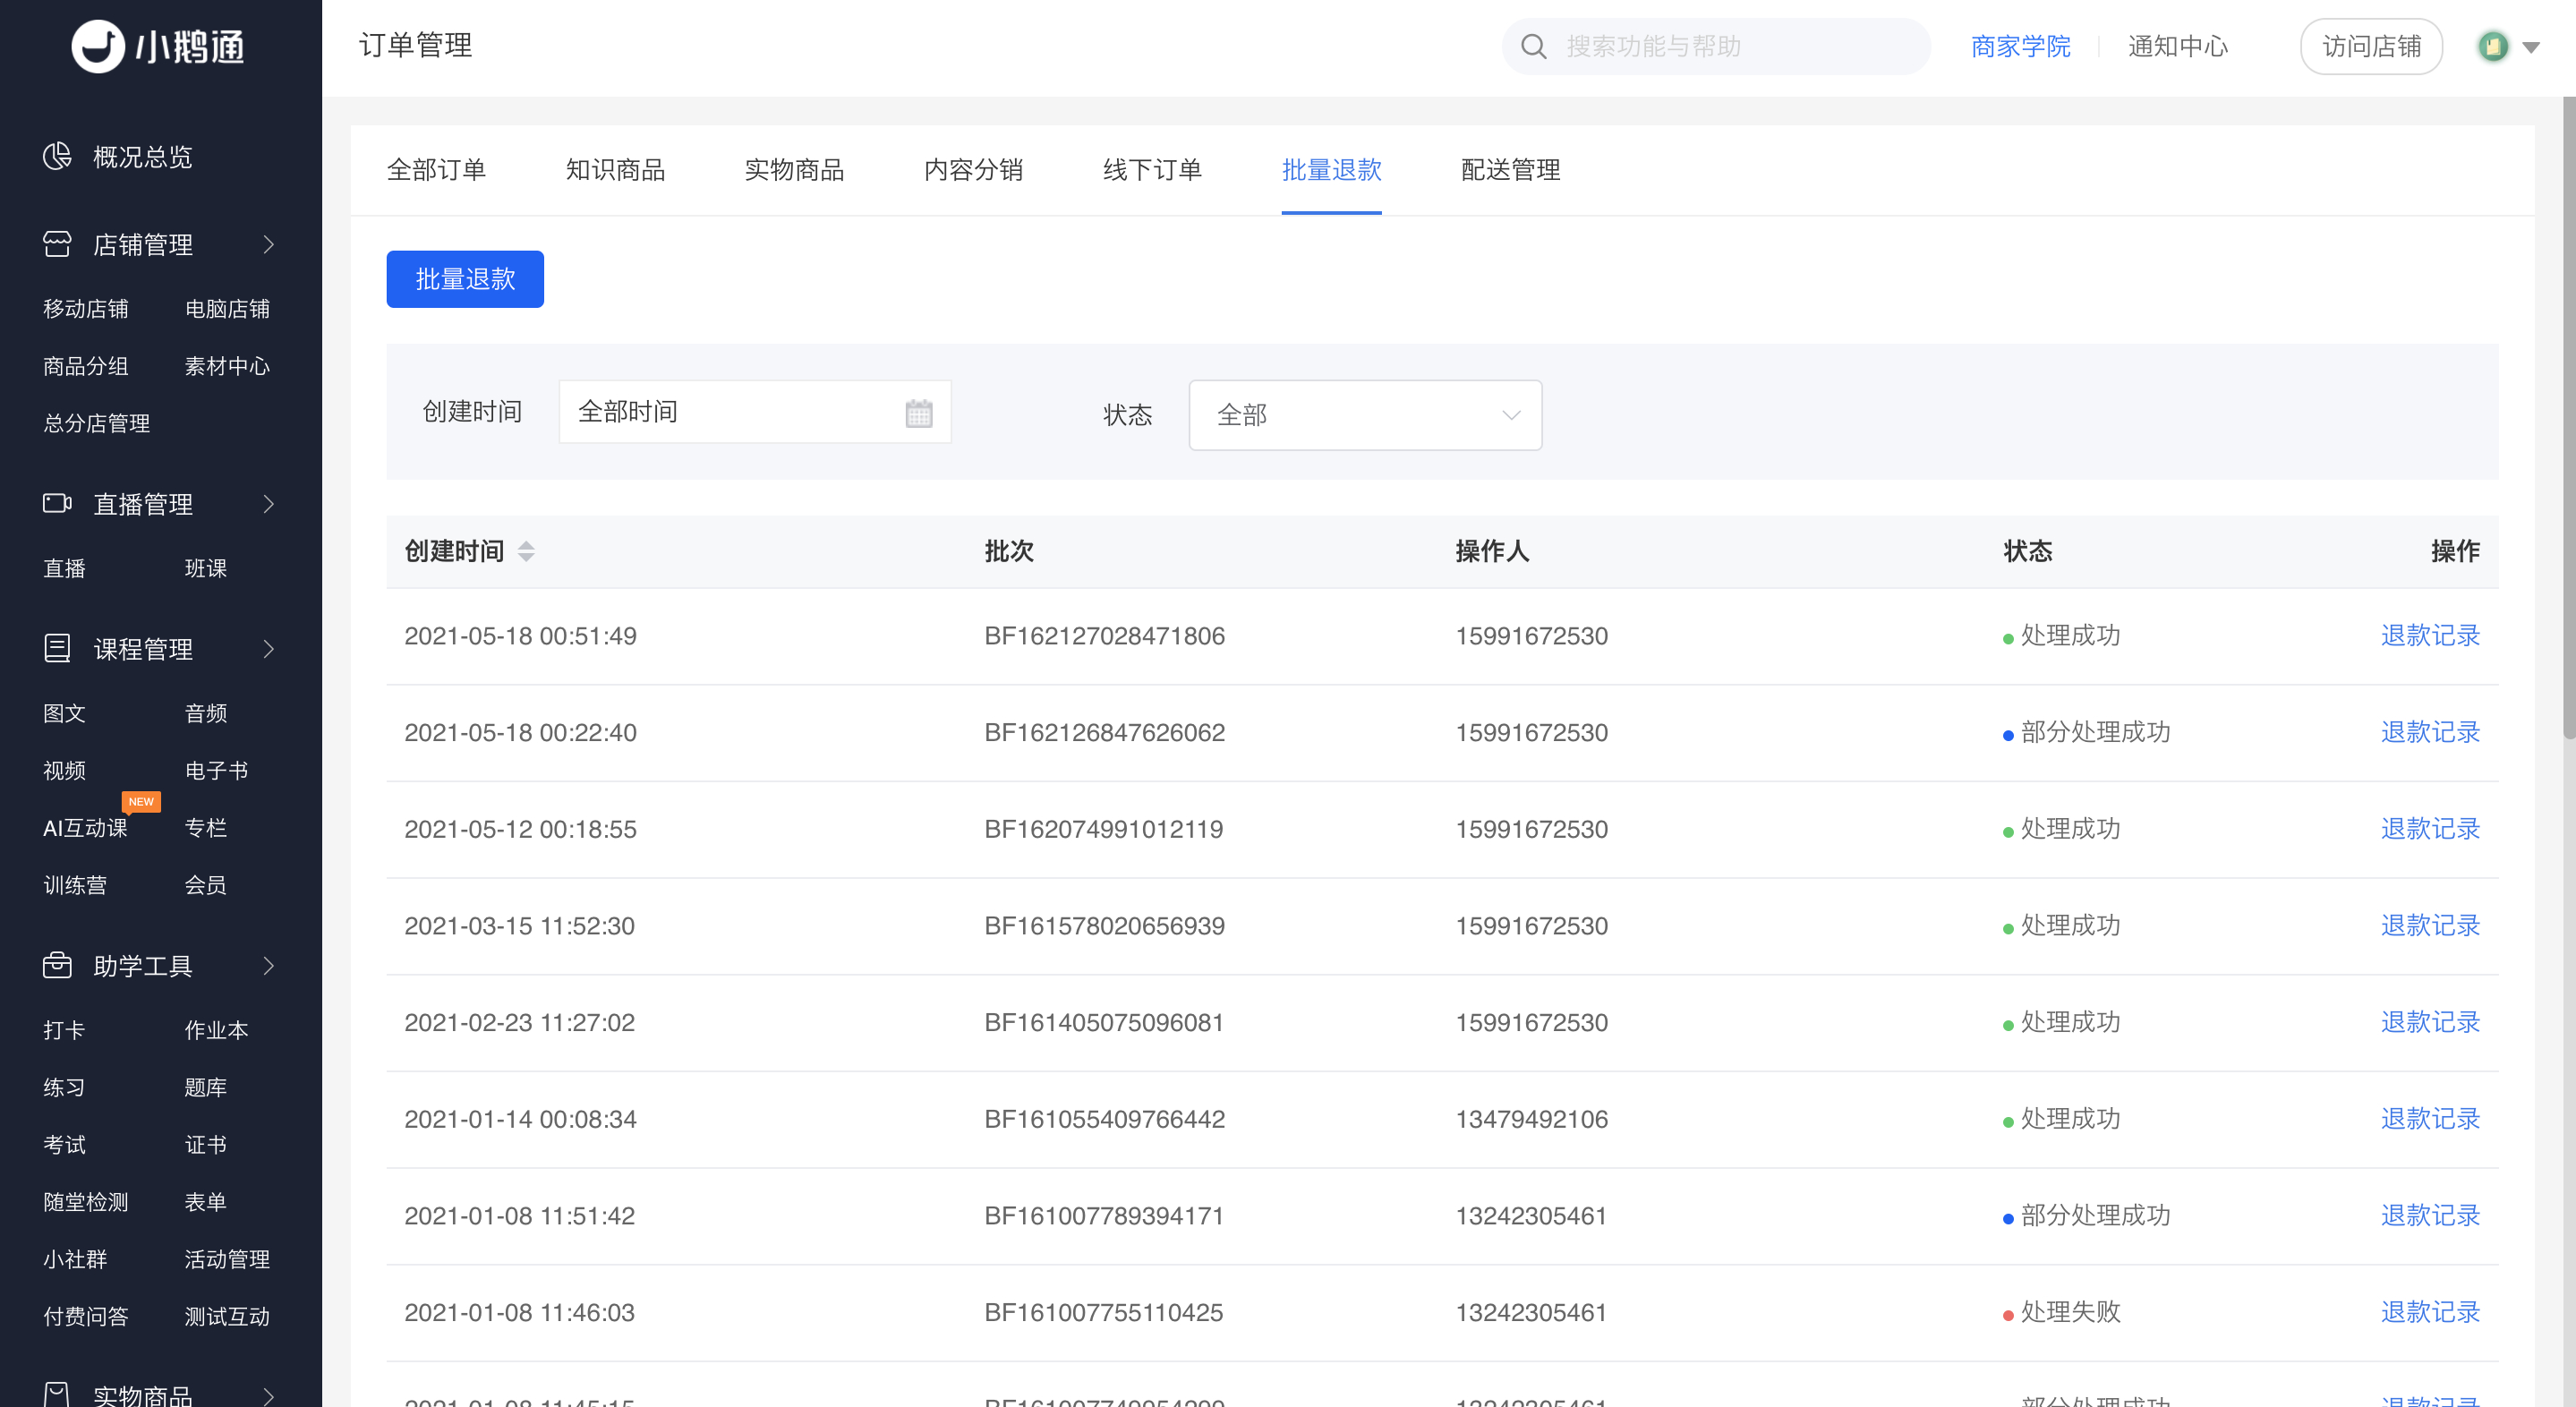Open 概况总览 overview icon
2576x1407 pixels.
(x=57, y=156)
